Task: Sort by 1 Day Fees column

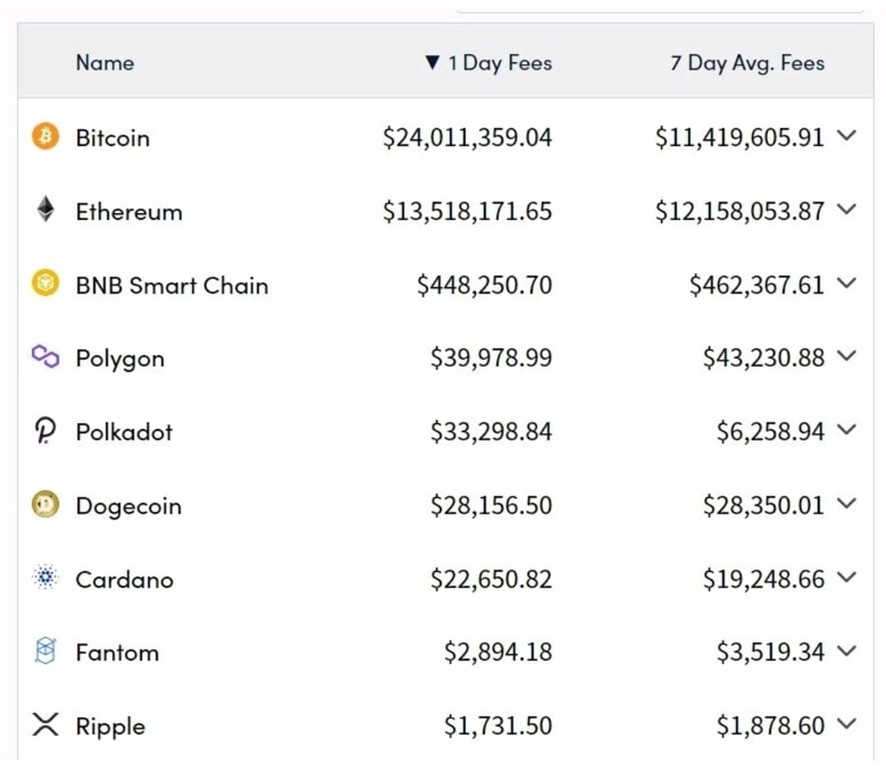Action: coord(489,63)
